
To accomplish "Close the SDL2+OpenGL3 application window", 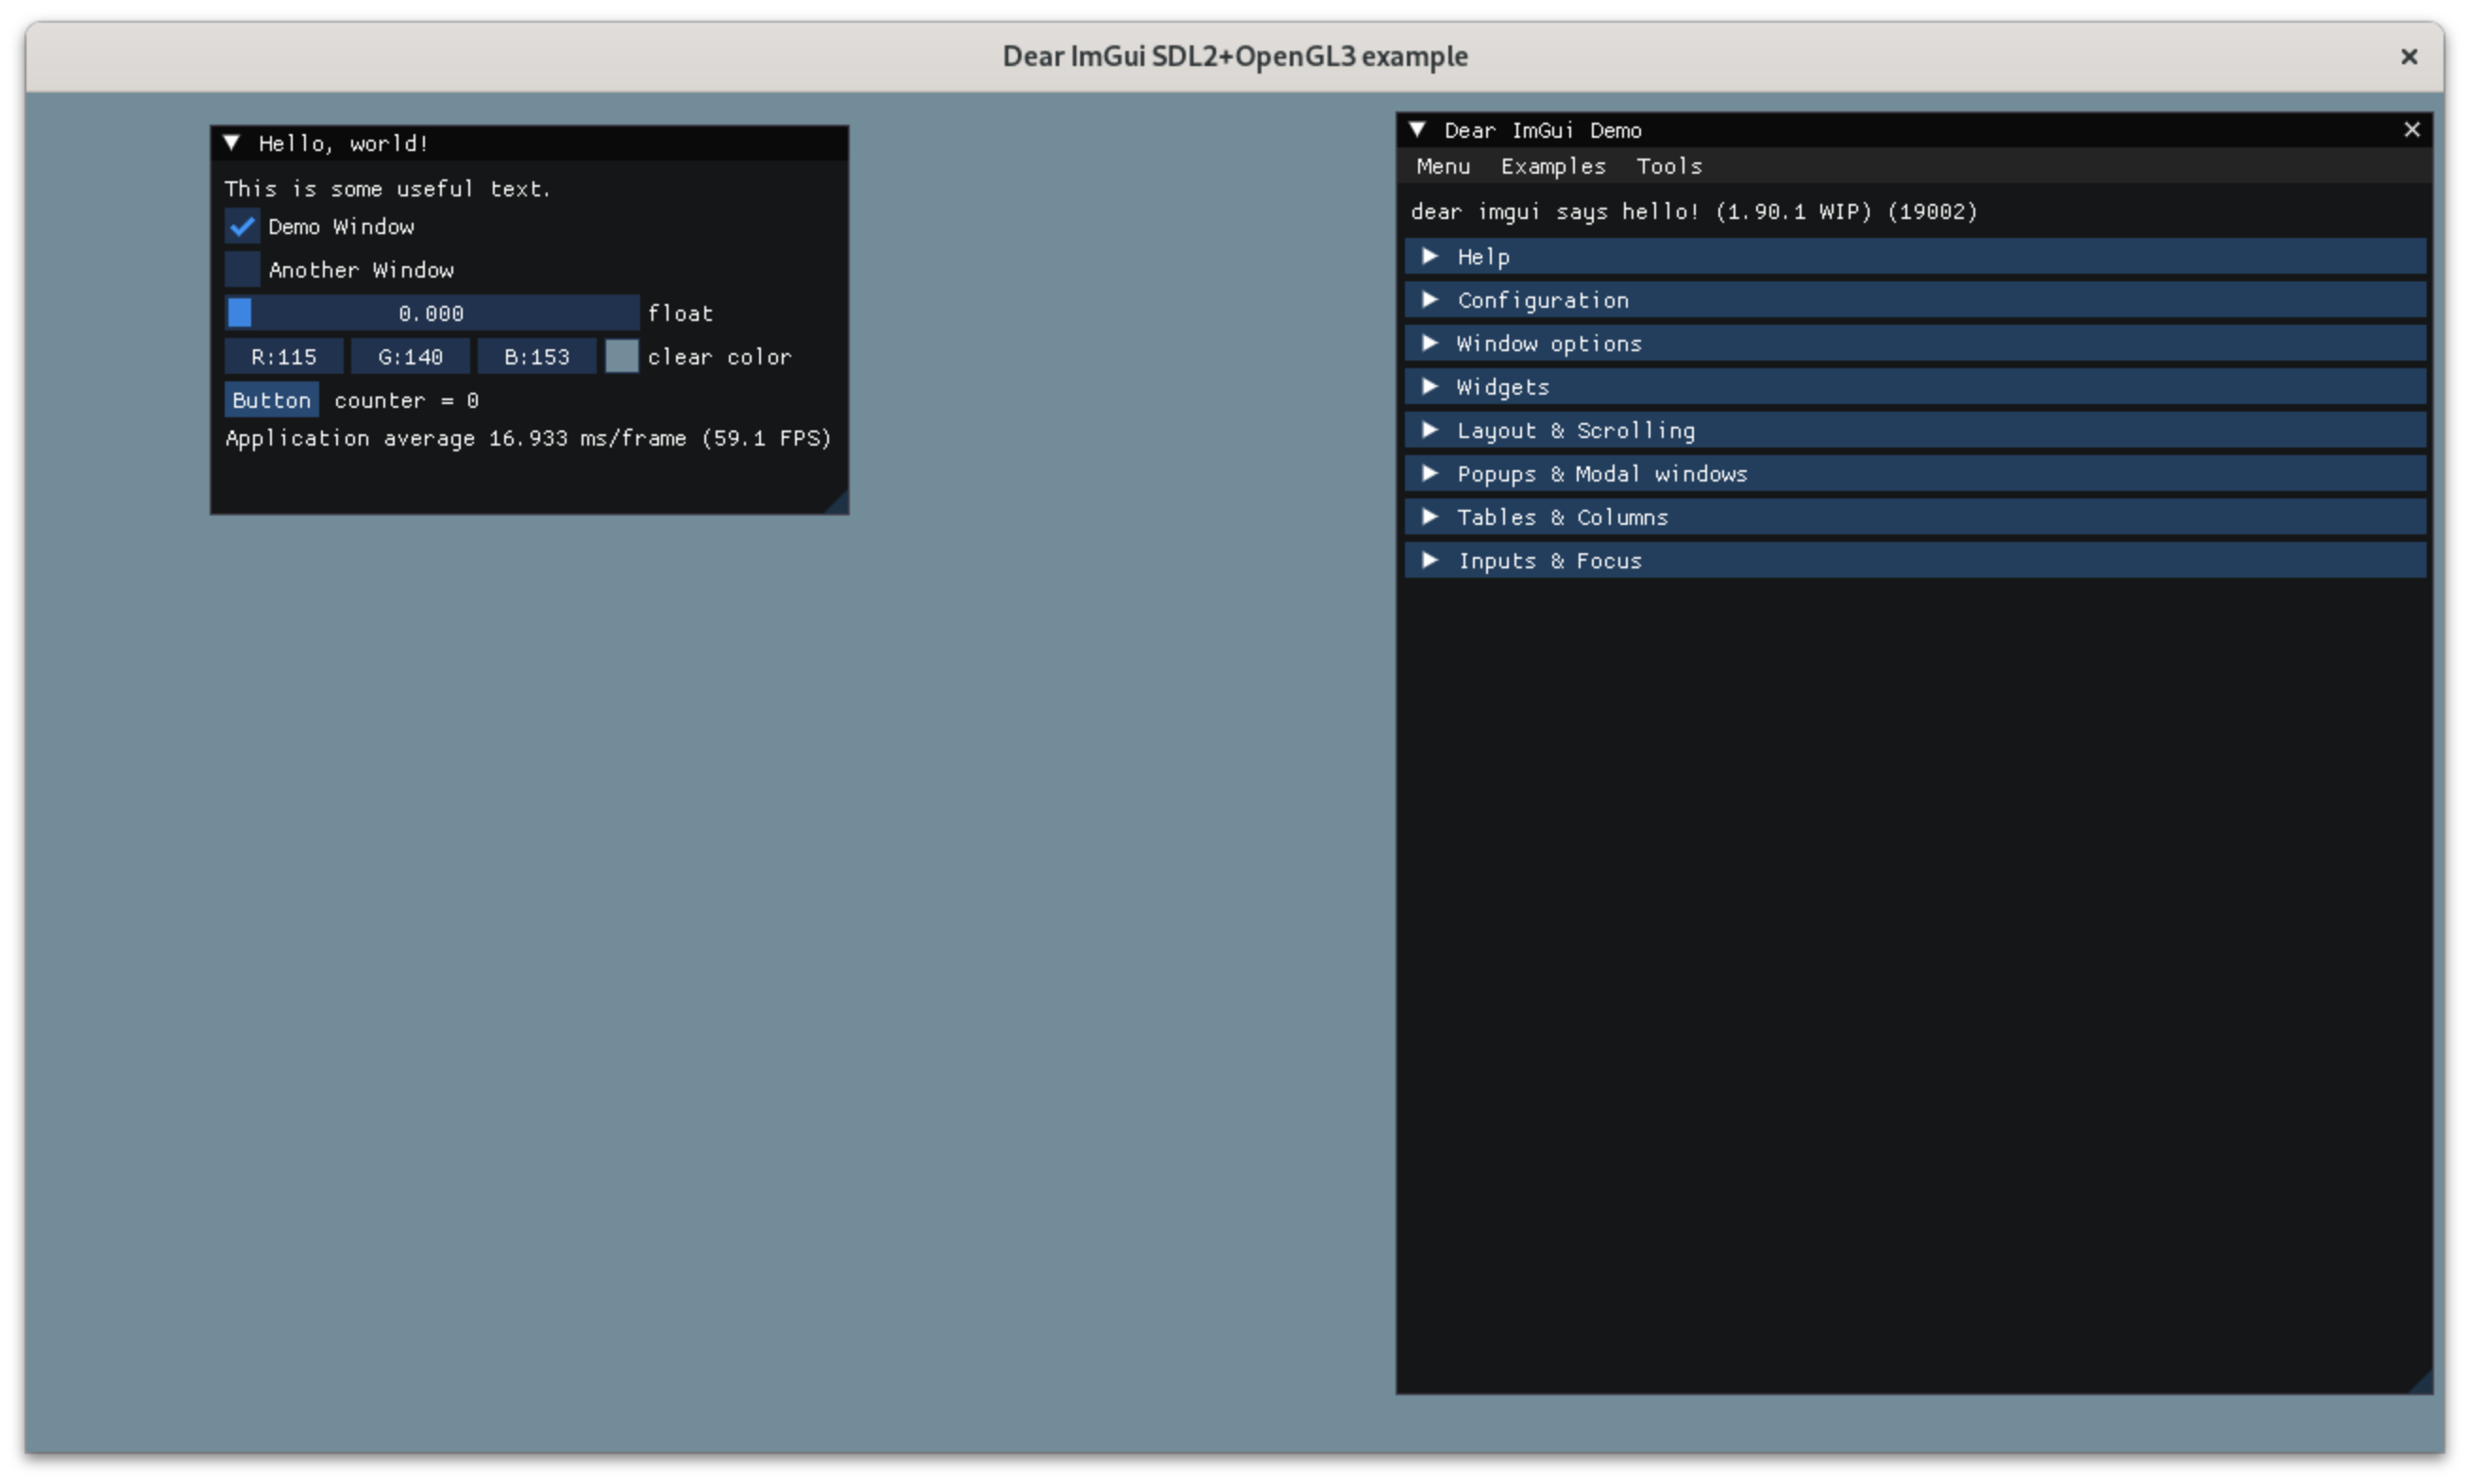I will pyautogui.click(x=2408, y=57).
